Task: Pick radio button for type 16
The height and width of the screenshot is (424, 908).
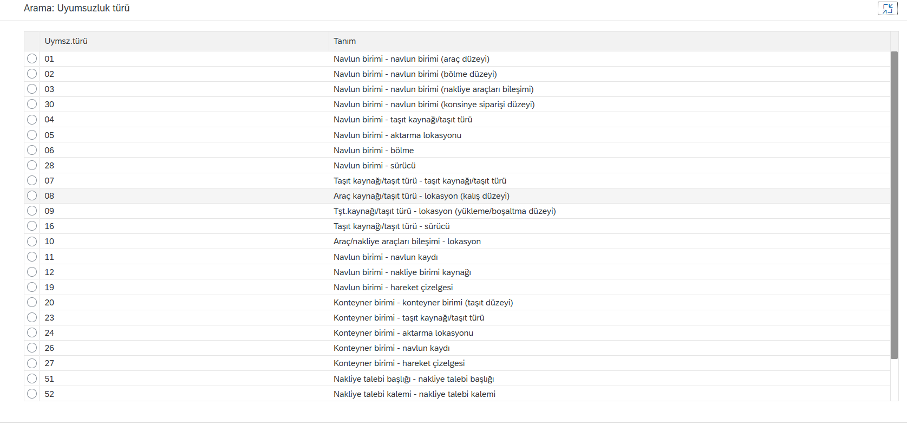Action: pos(32,226)
